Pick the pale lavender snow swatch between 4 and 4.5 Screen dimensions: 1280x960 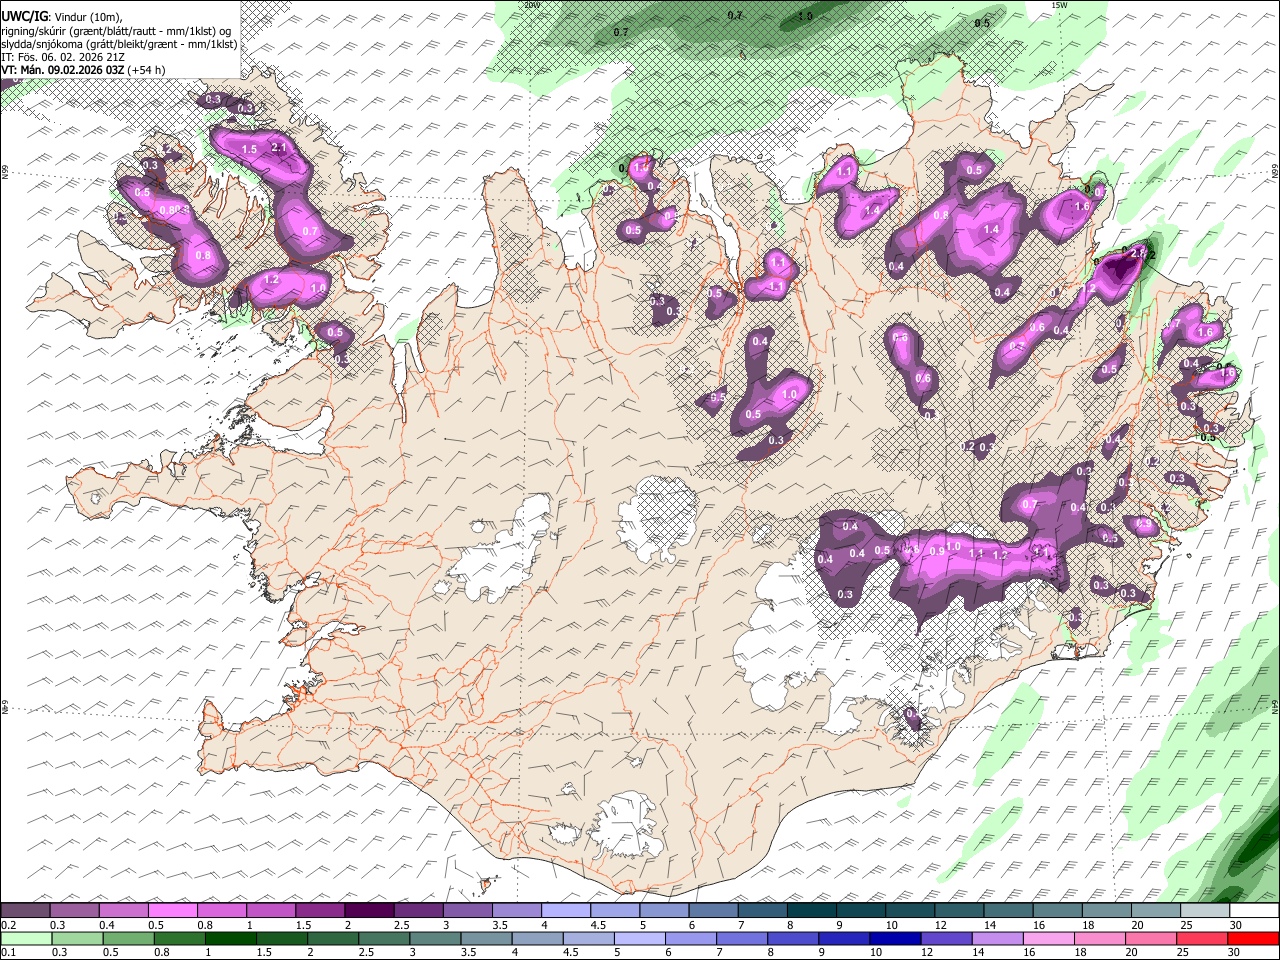566,910
